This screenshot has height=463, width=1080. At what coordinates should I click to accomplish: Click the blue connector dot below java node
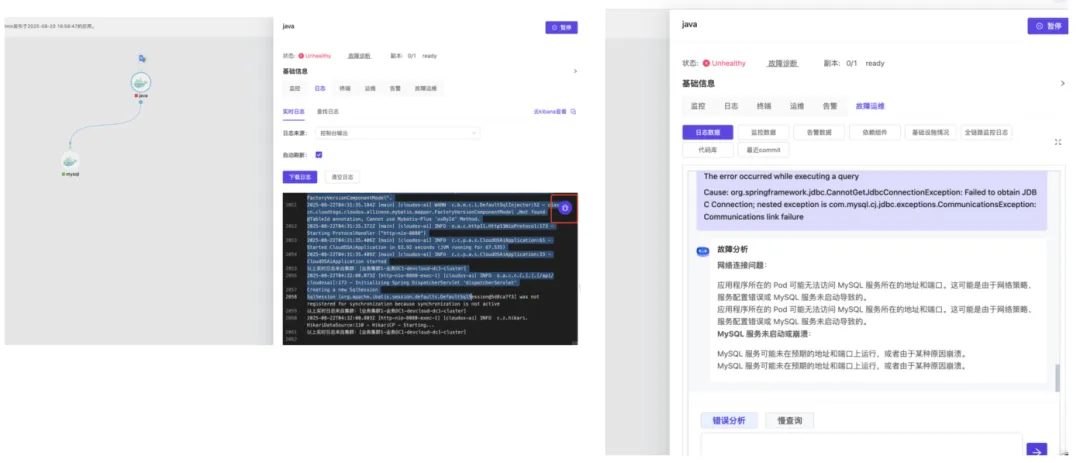click(x=141, y=103)
